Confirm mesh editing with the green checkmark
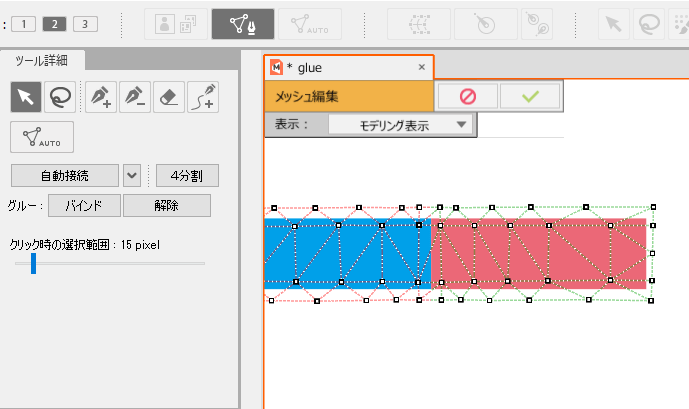 [x=530, y=96]
